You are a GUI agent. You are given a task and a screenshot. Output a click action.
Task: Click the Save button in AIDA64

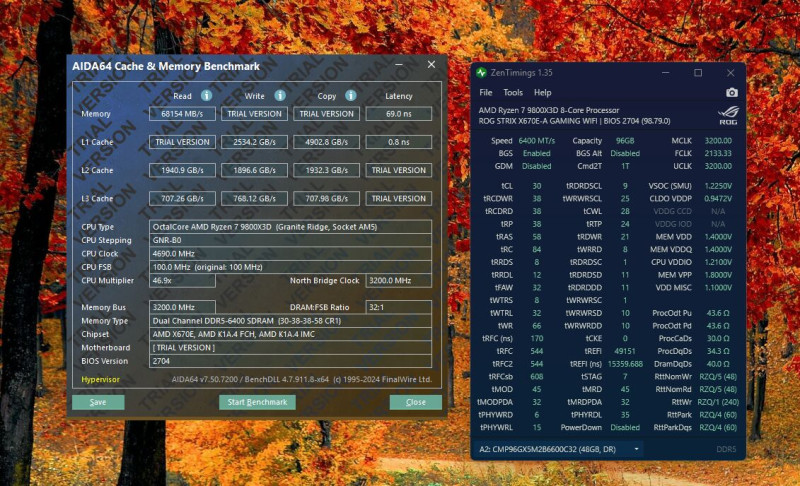(98, 402)
